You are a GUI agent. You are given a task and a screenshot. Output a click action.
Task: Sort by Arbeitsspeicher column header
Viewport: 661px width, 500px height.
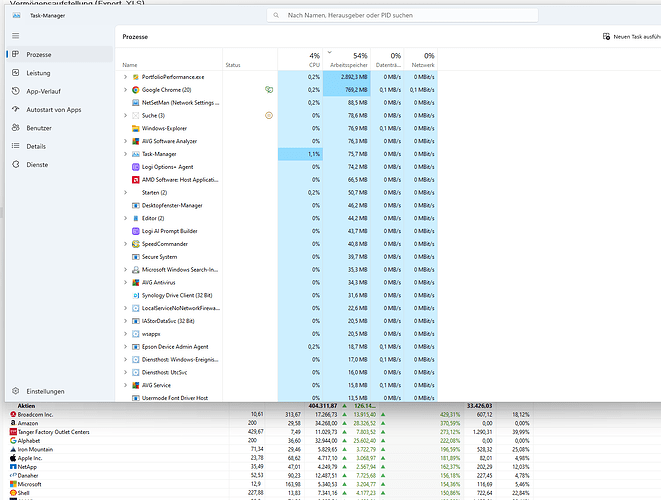pyautogui.click(x=347, y=59)
